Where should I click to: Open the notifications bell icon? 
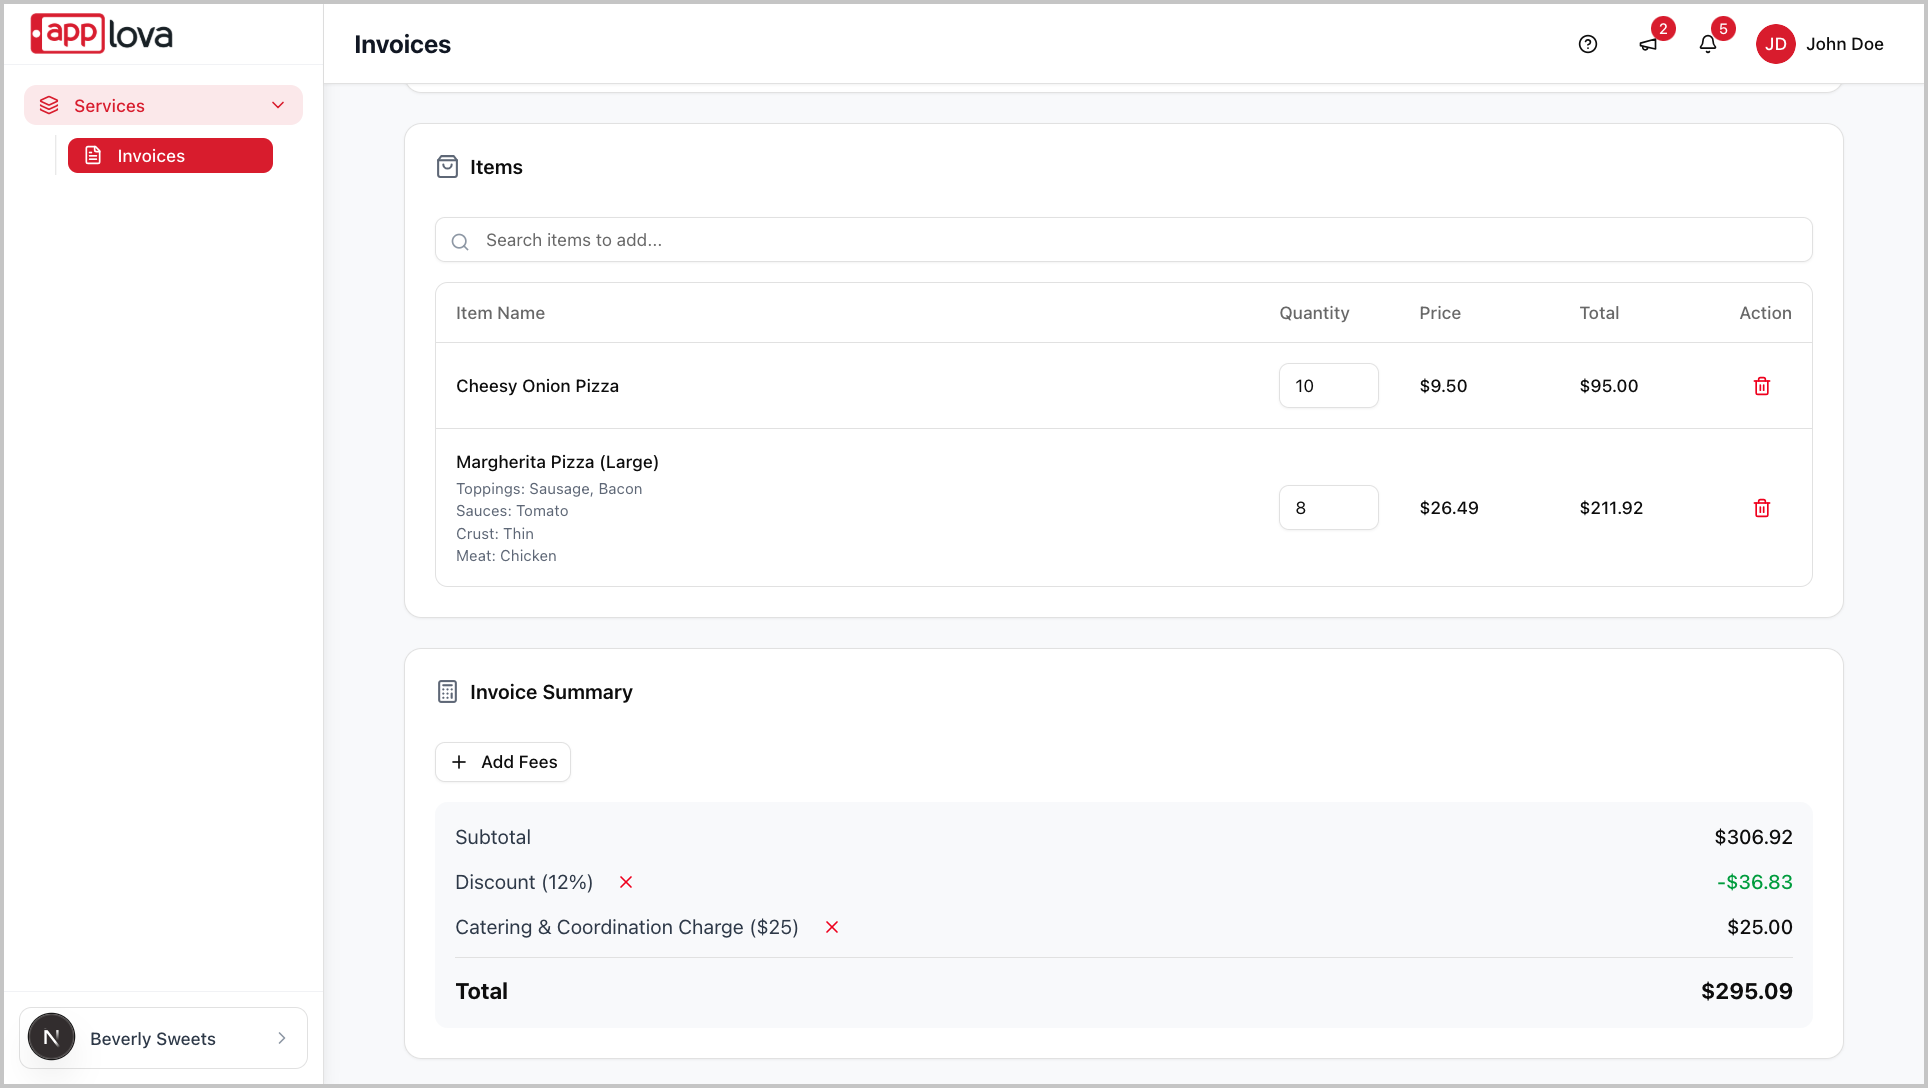[x=1708, y=44]
